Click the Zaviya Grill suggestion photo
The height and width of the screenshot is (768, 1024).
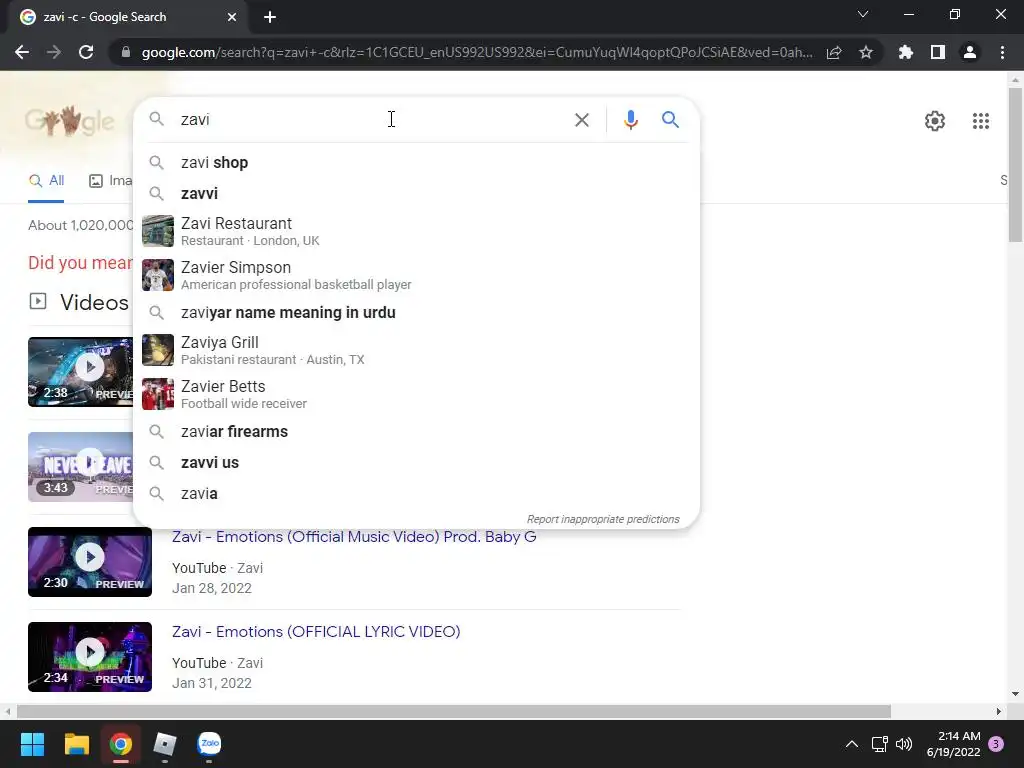click(x=158, y=350)
